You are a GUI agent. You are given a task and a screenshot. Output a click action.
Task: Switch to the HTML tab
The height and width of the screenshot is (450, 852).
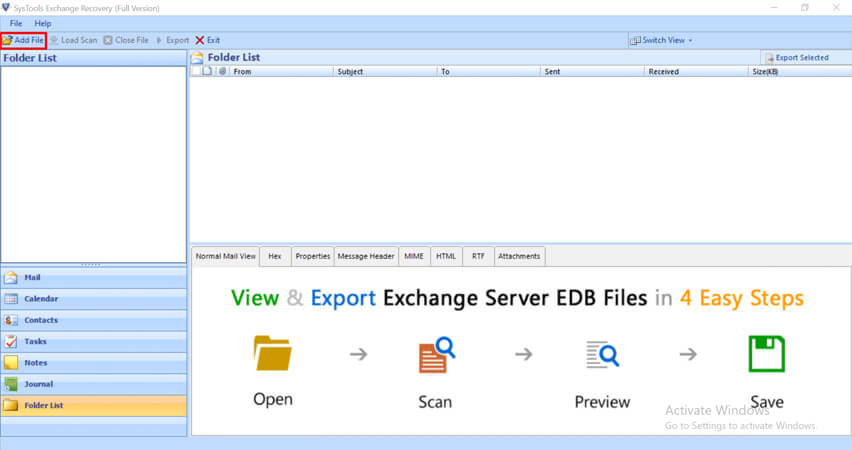point(446,256)
